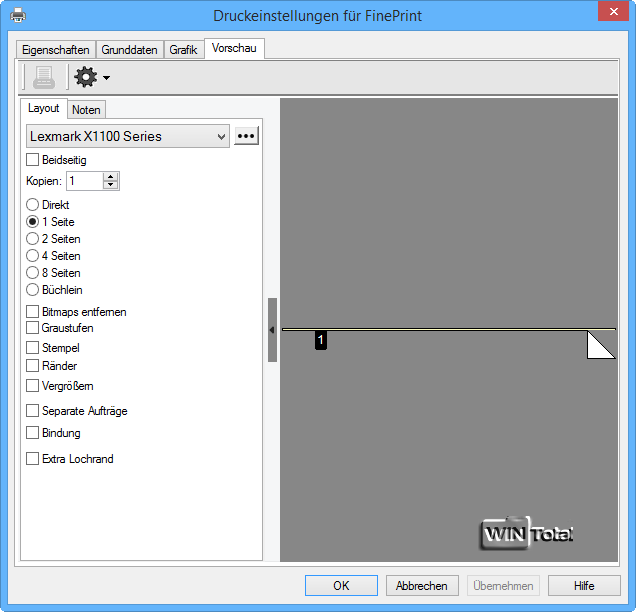Viewport: 636px width, 612px height.
Task: Click the grayed printer icon in toolbar
Action: click(44, 77)
